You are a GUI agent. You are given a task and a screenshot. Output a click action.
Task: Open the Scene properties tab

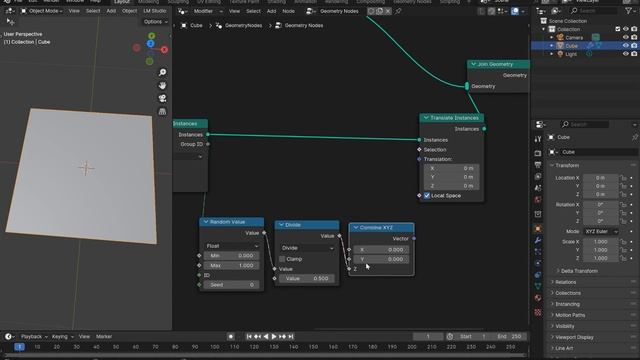click(x=538, y=188)
